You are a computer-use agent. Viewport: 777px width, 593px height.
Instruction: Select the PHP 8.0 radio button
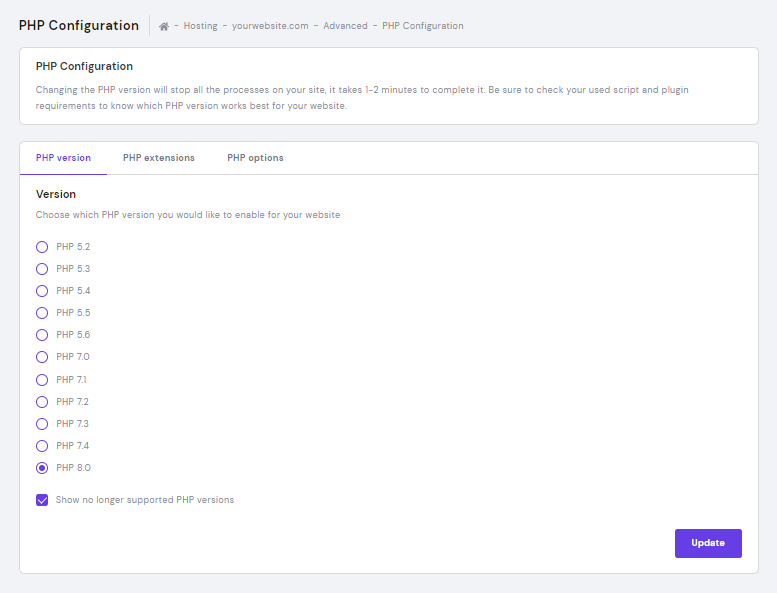click(42, 468)
